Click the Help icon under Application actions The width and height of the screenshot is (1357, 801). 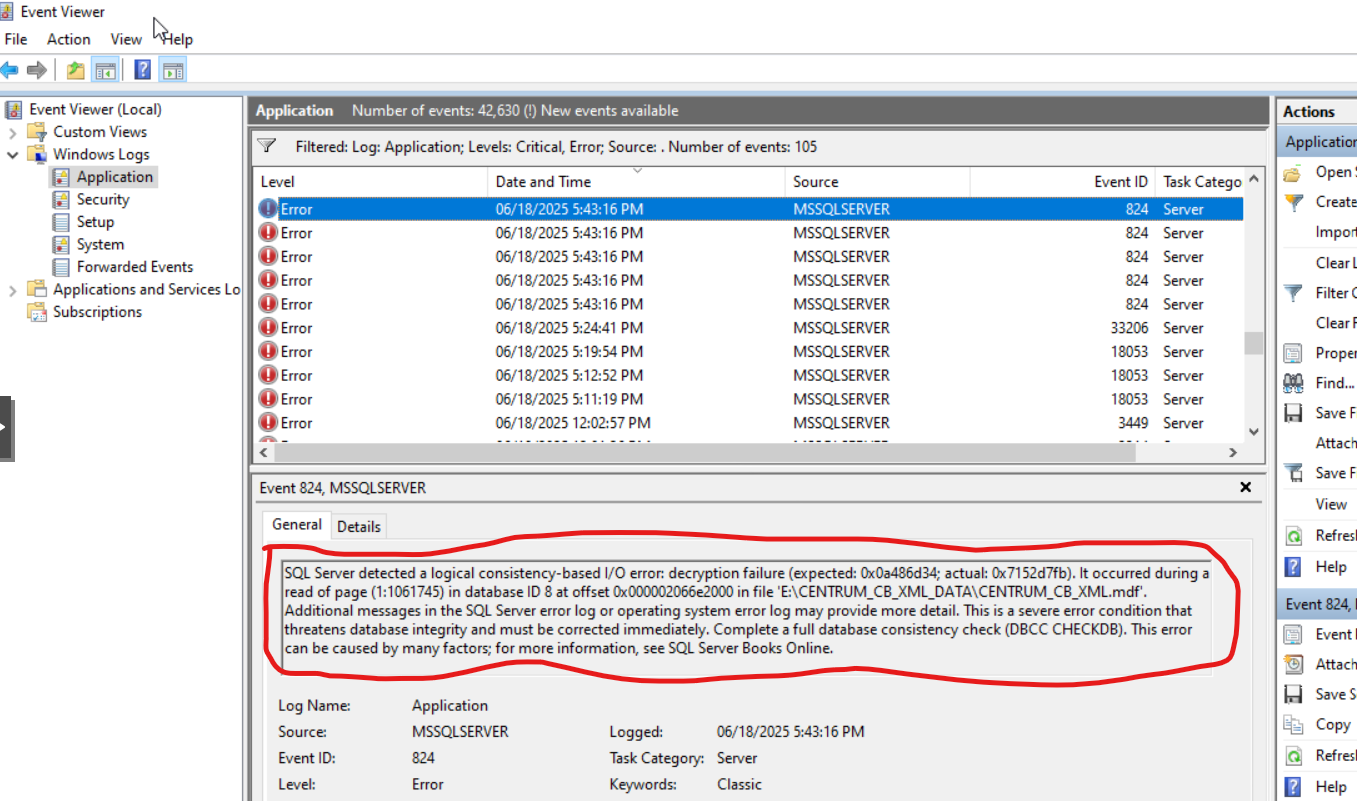point(1293,567)
